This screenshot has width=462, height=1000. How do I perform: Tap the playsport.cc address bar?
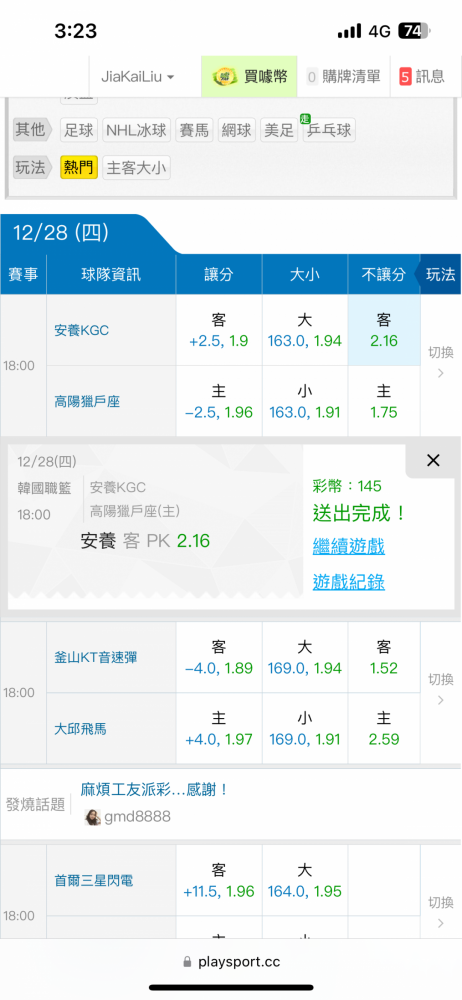click(x=231, y=962)
